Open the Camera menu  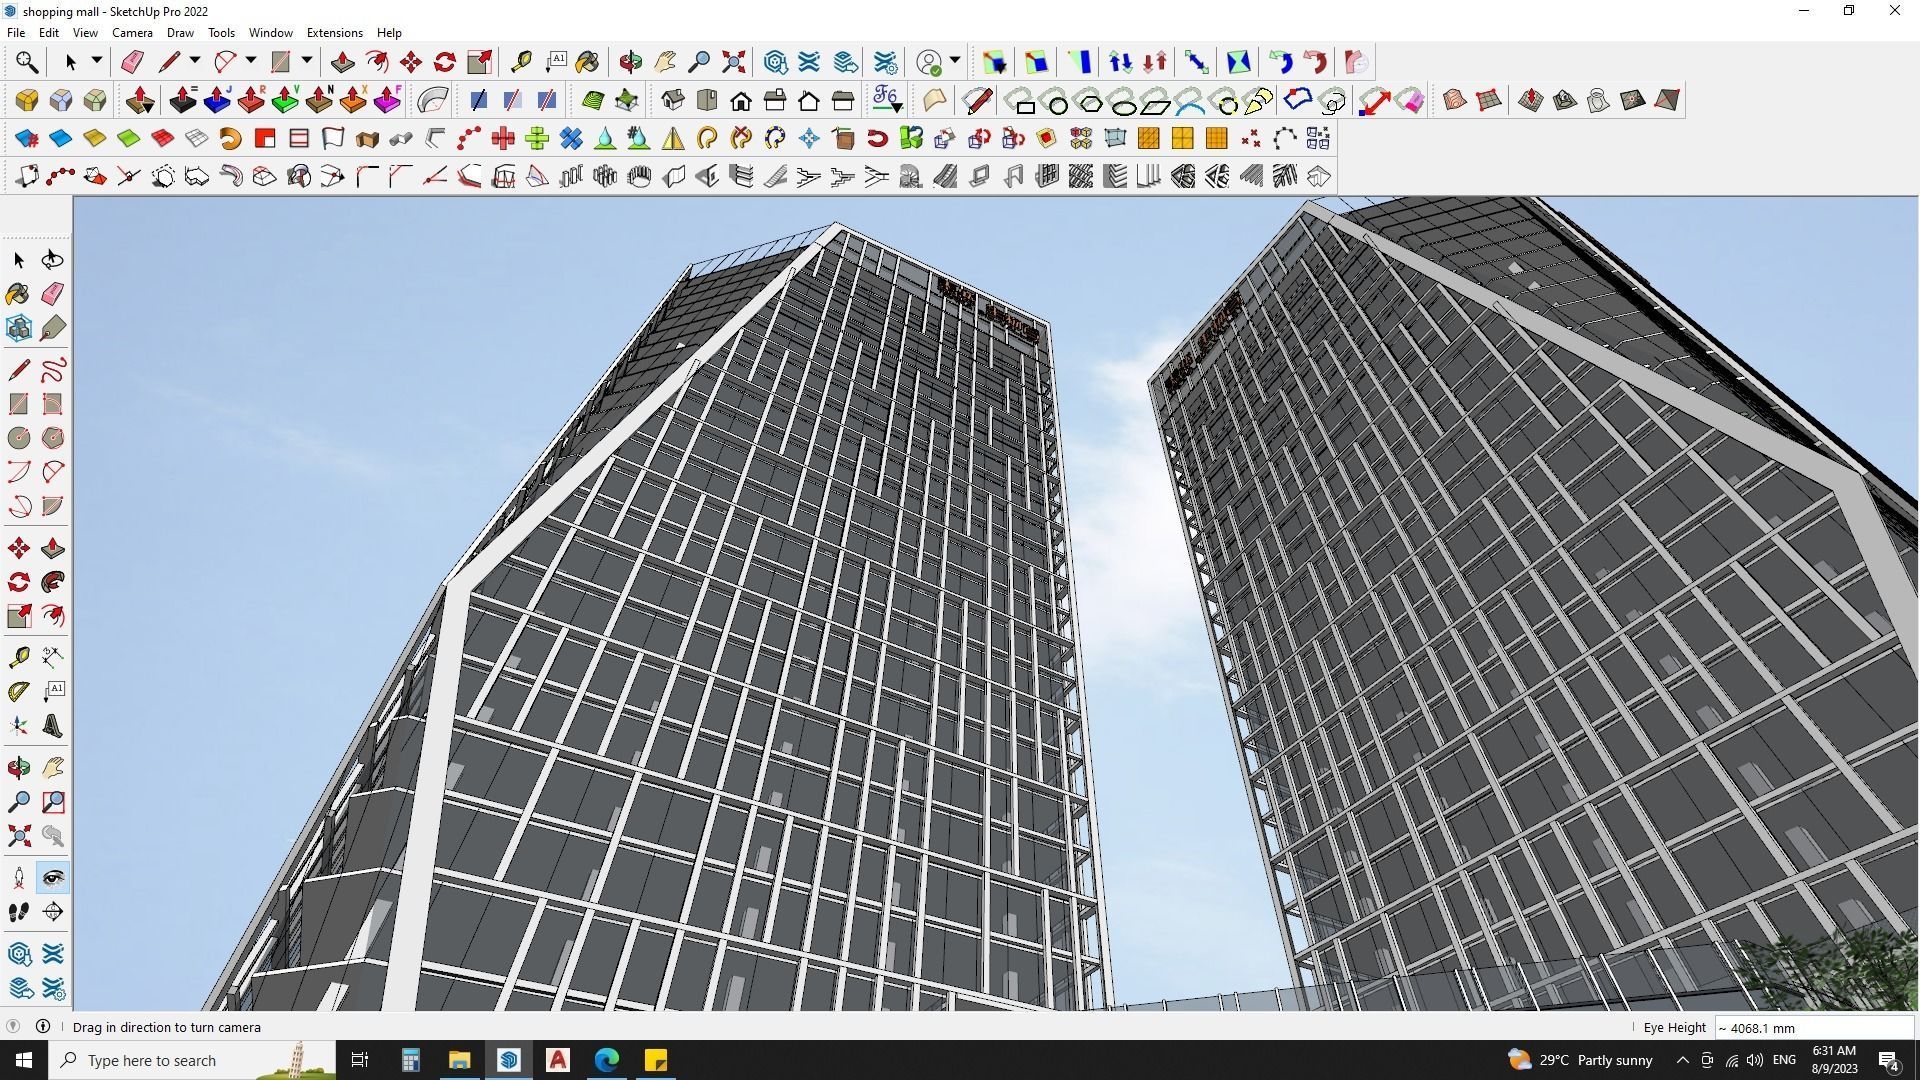point(132,33)
